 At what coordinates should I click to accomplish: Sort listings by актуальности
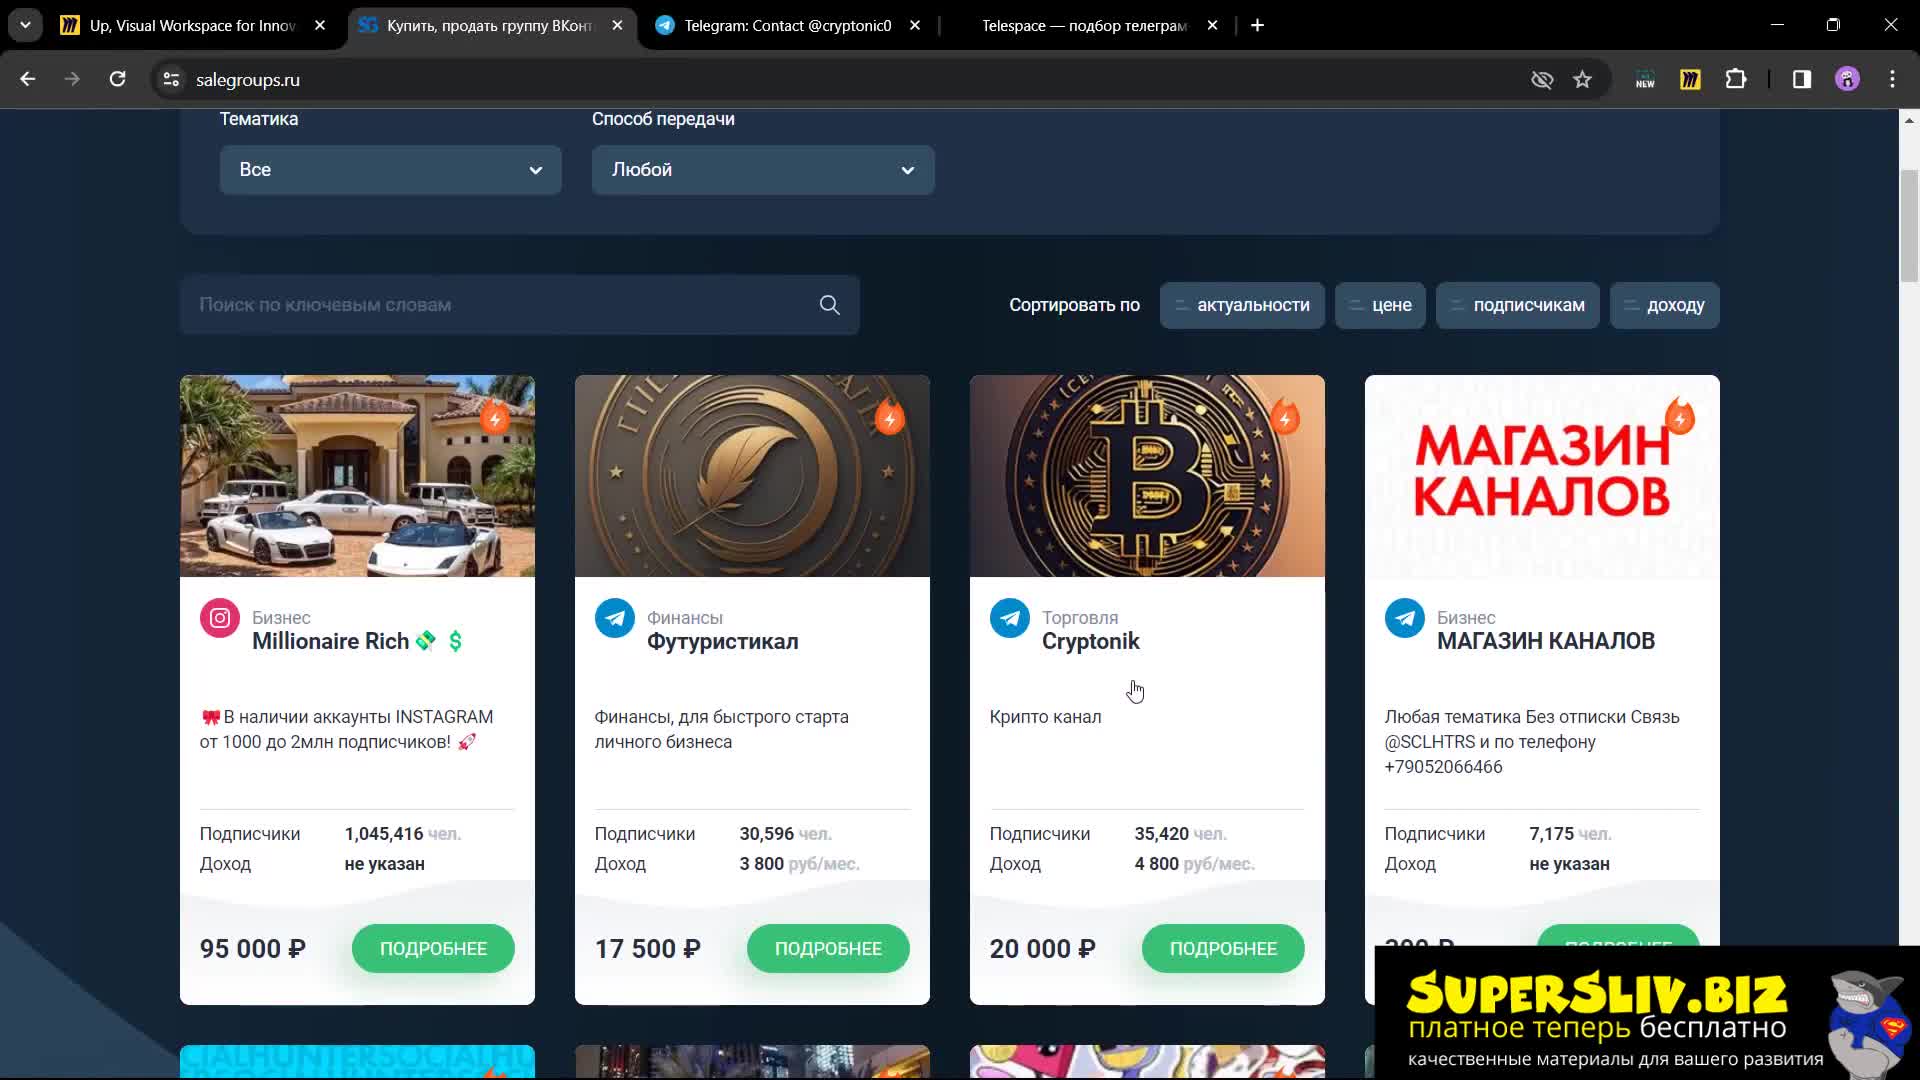tap(1242, 305)
